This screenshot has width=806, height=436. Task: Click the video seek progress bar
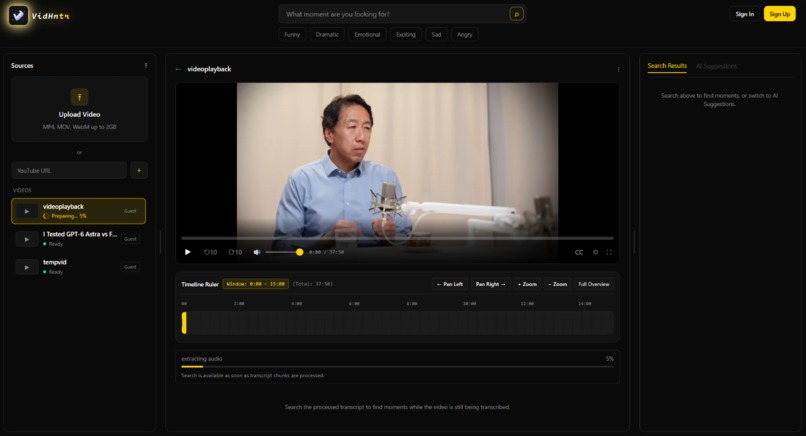click(397, 238)
